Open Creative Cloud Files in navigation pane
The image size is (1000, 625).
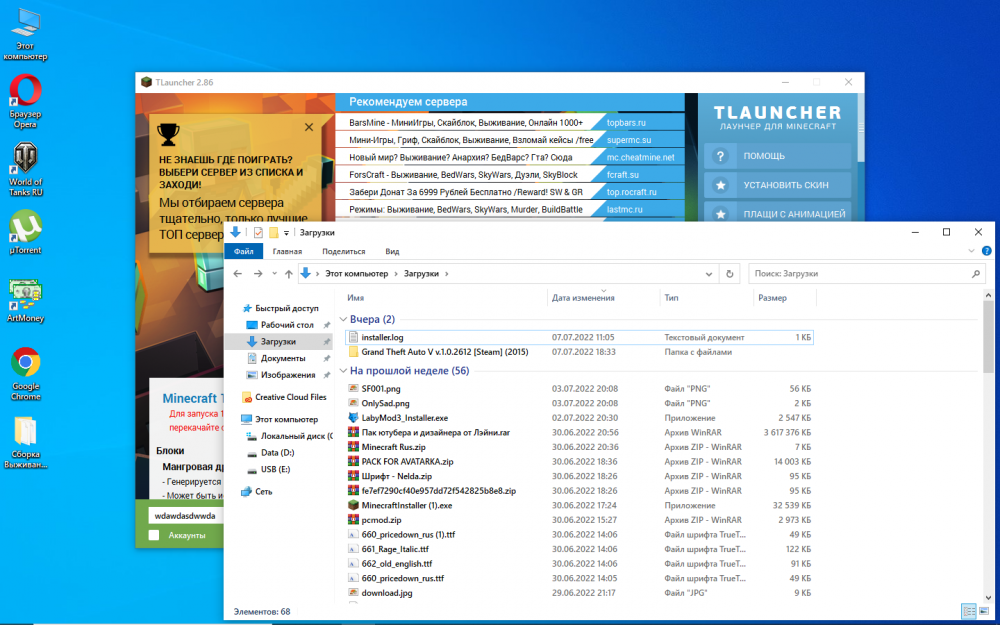(284, 397)
